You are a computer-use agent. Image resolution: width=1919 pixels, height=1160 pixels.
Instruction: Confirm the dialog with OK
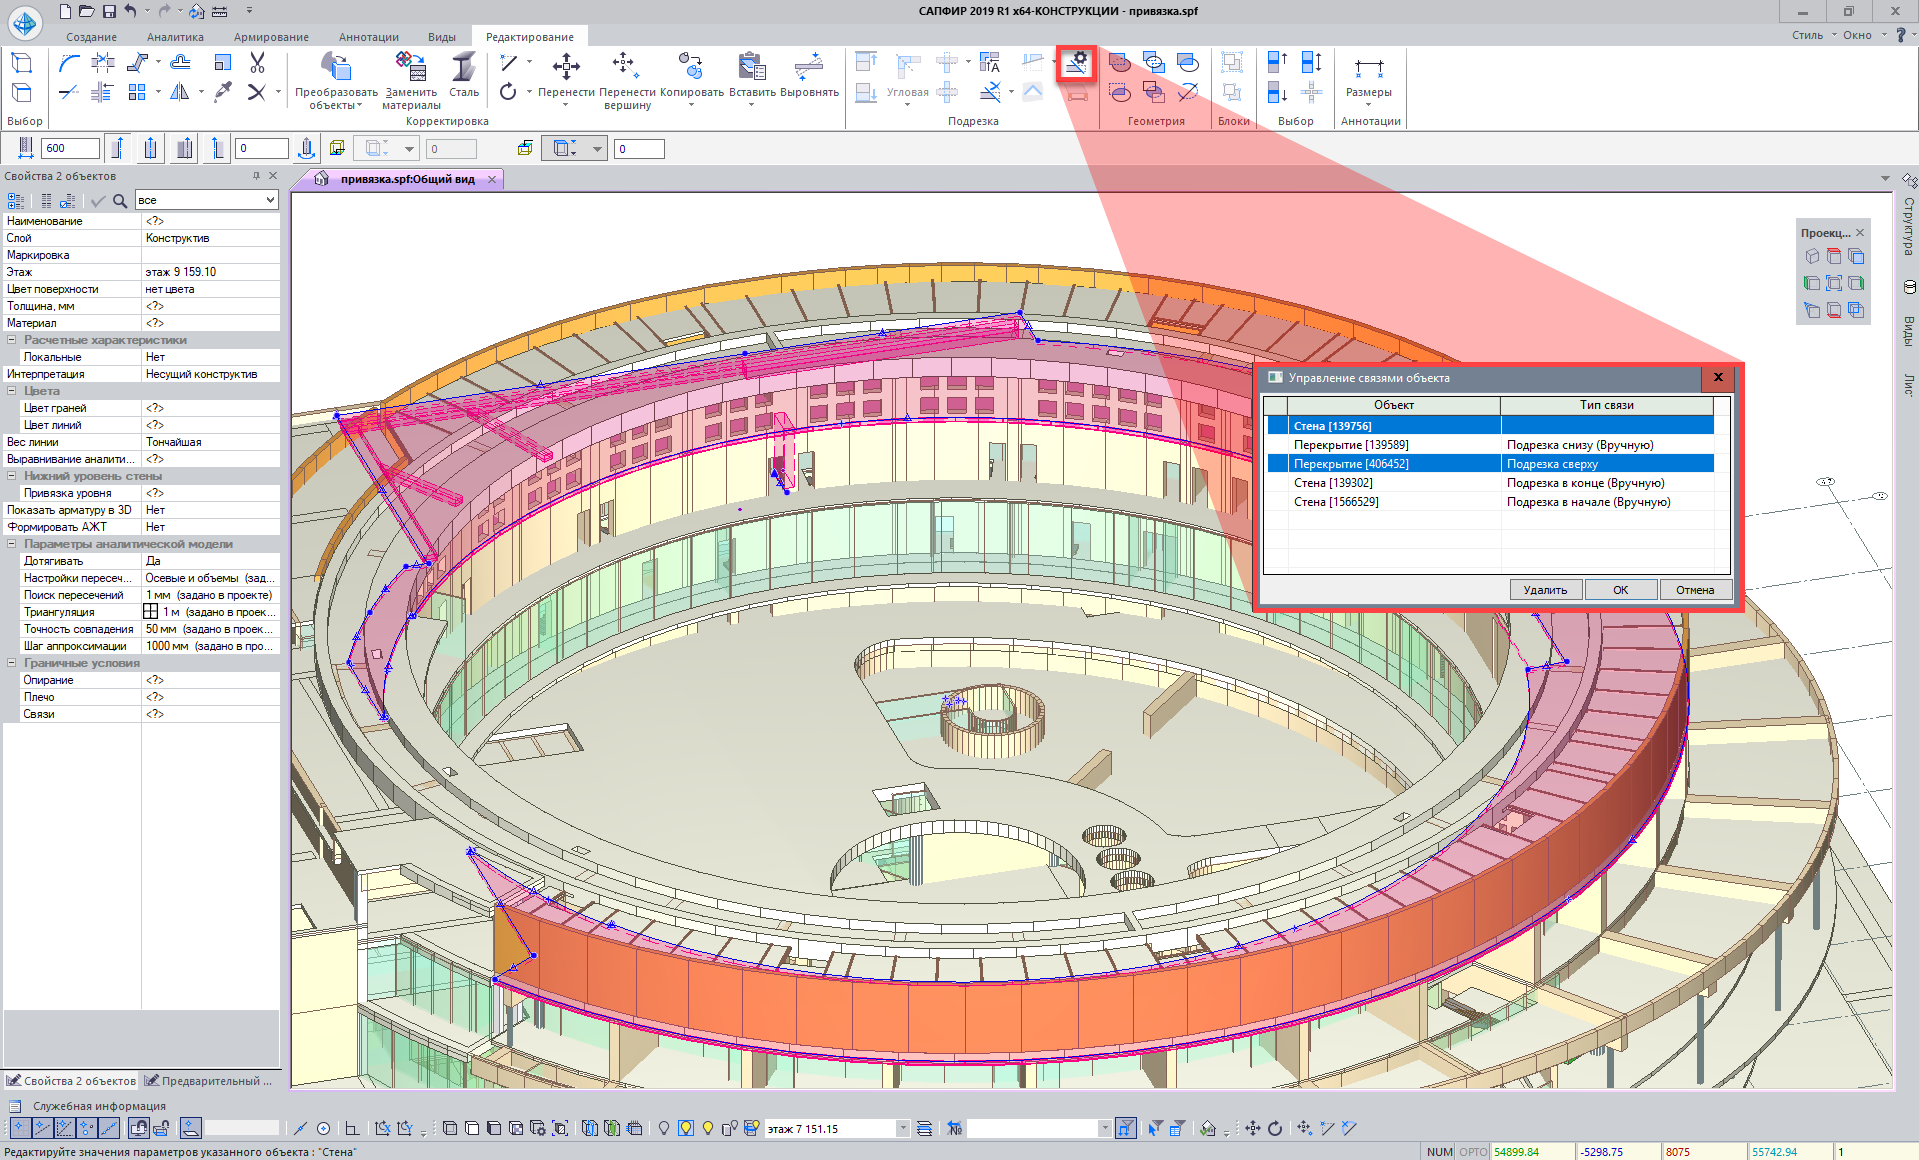pos(1620,590)
